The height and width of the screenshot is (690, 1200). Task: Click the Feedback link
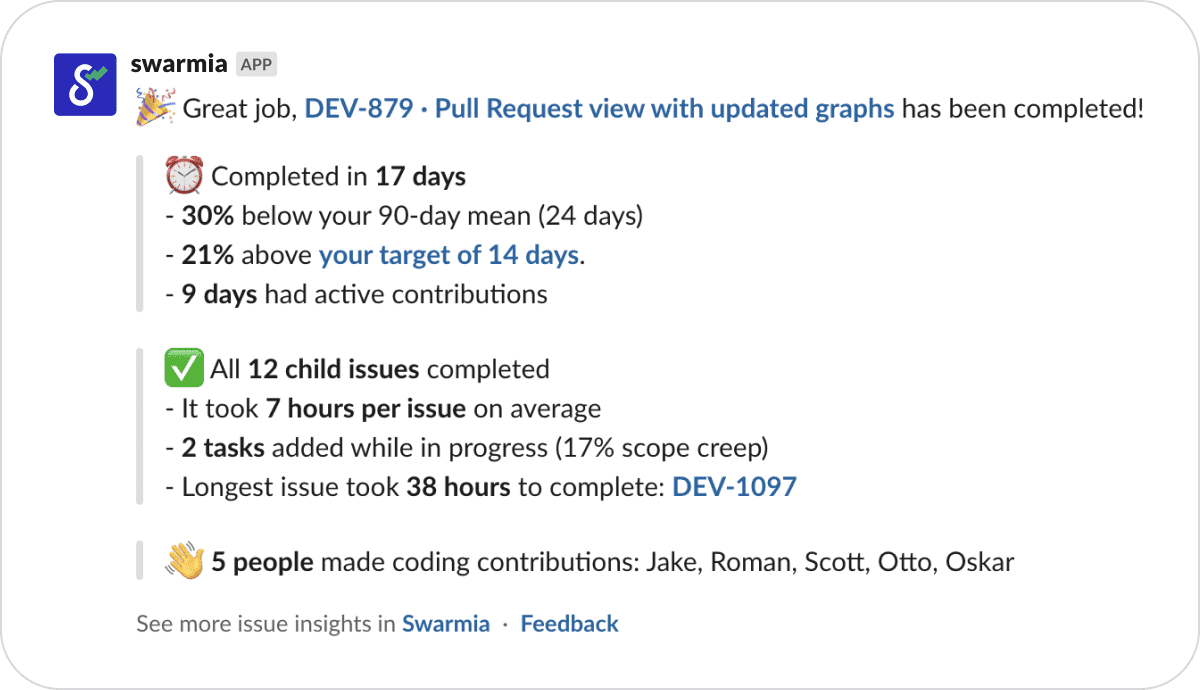coord(569,624)
